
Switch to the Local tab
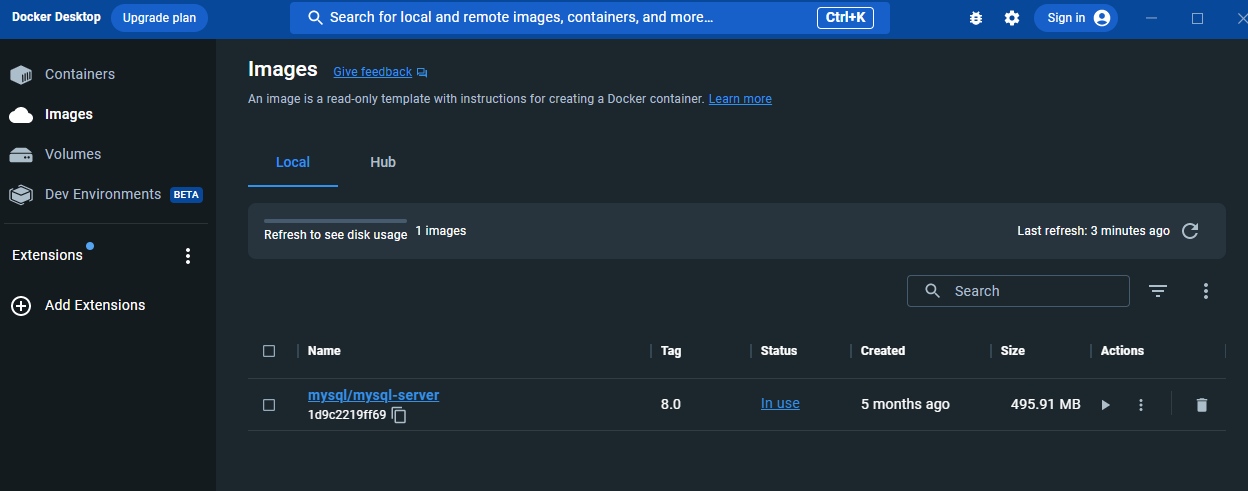(x=293, y=162)
